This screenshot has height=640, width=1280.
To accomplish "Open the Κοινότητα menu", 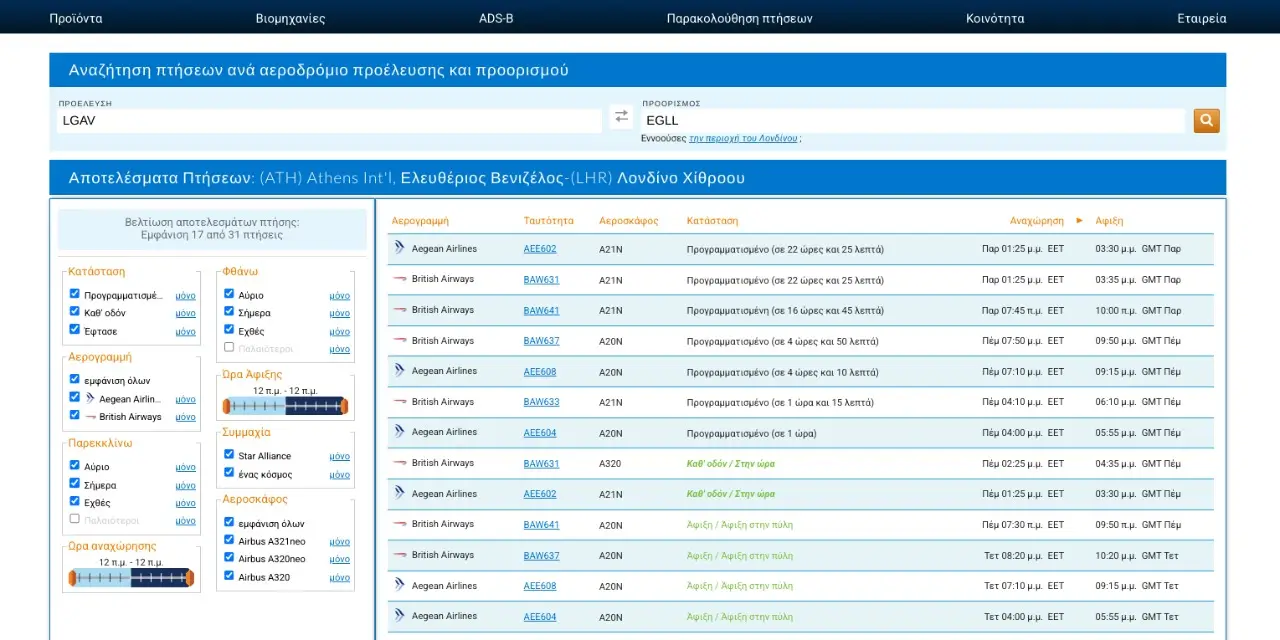I will [995, 18].
